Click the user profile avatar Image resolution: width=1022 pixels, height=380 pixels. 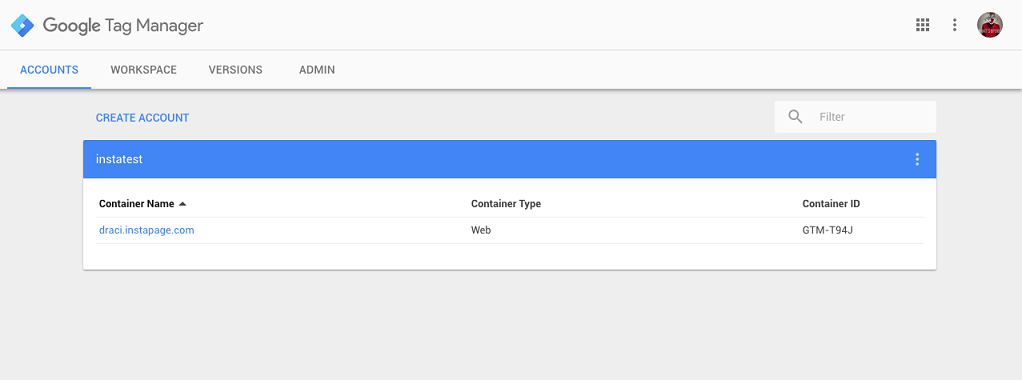(x=989, y=25)
